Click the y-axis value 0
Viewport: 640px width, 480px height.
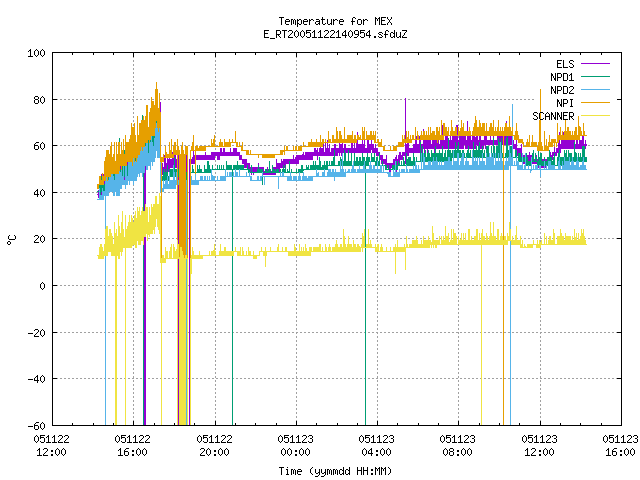click(x=42, y=286)
